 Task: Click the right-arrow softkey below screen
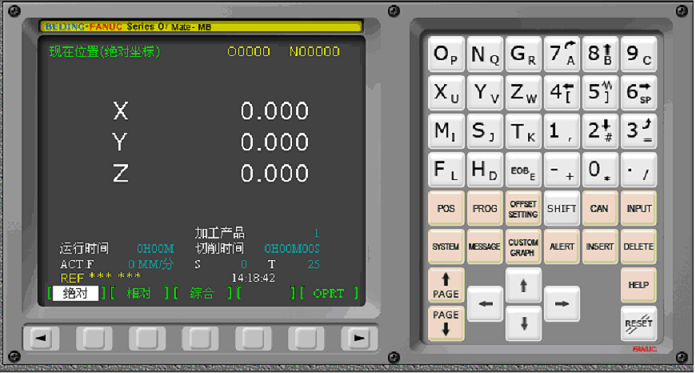[359, 339]
